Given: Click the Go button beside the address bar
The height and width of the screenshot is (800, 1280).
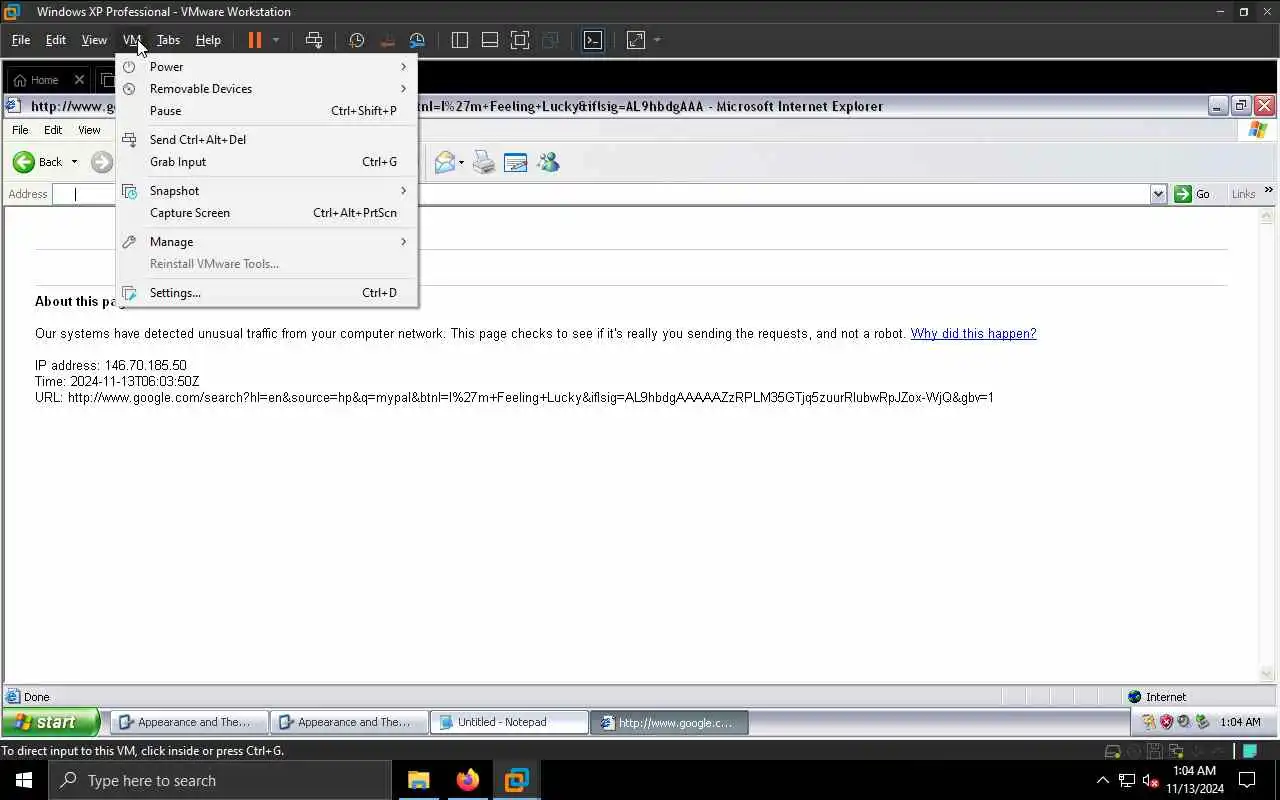Looking at the screenshot, I should [1192, 194].
